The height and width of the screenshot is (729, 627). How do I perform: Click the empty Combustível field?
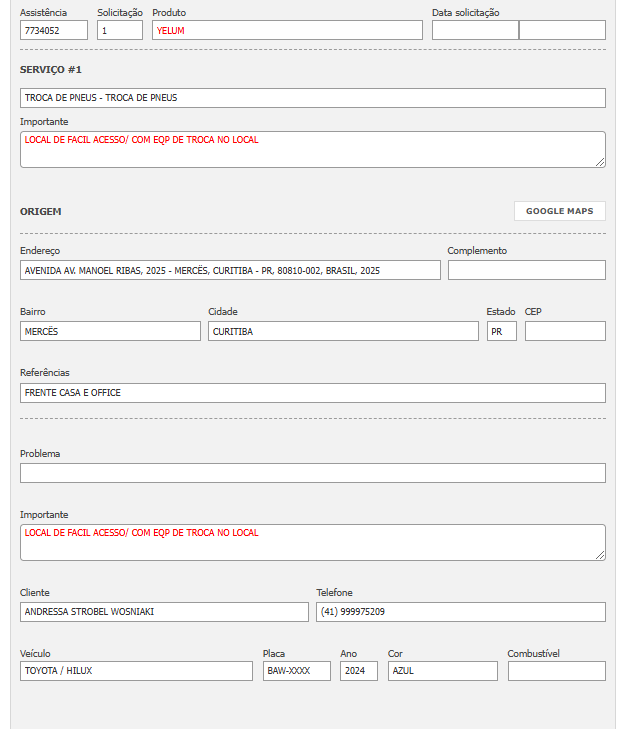[556, 671]
